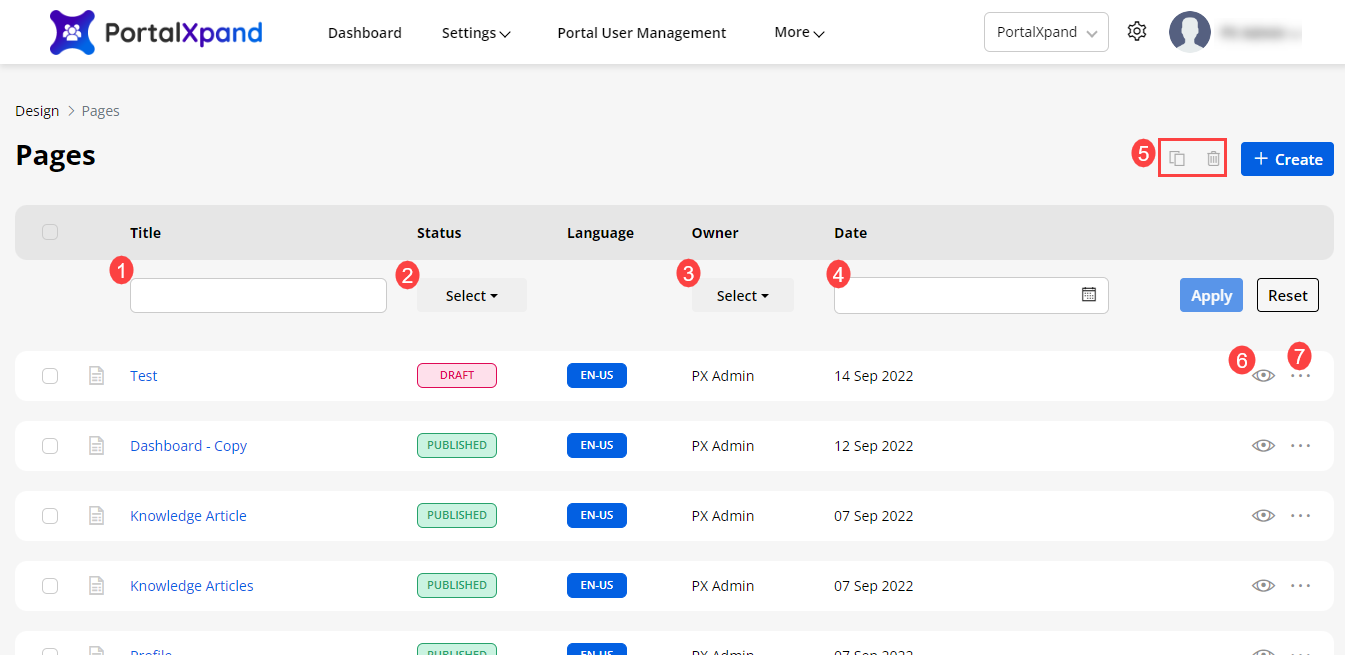Open more options for Knowledge Article row
Image resolution: width=1345 pixels, height=655 pixels.
[1300, 516]
